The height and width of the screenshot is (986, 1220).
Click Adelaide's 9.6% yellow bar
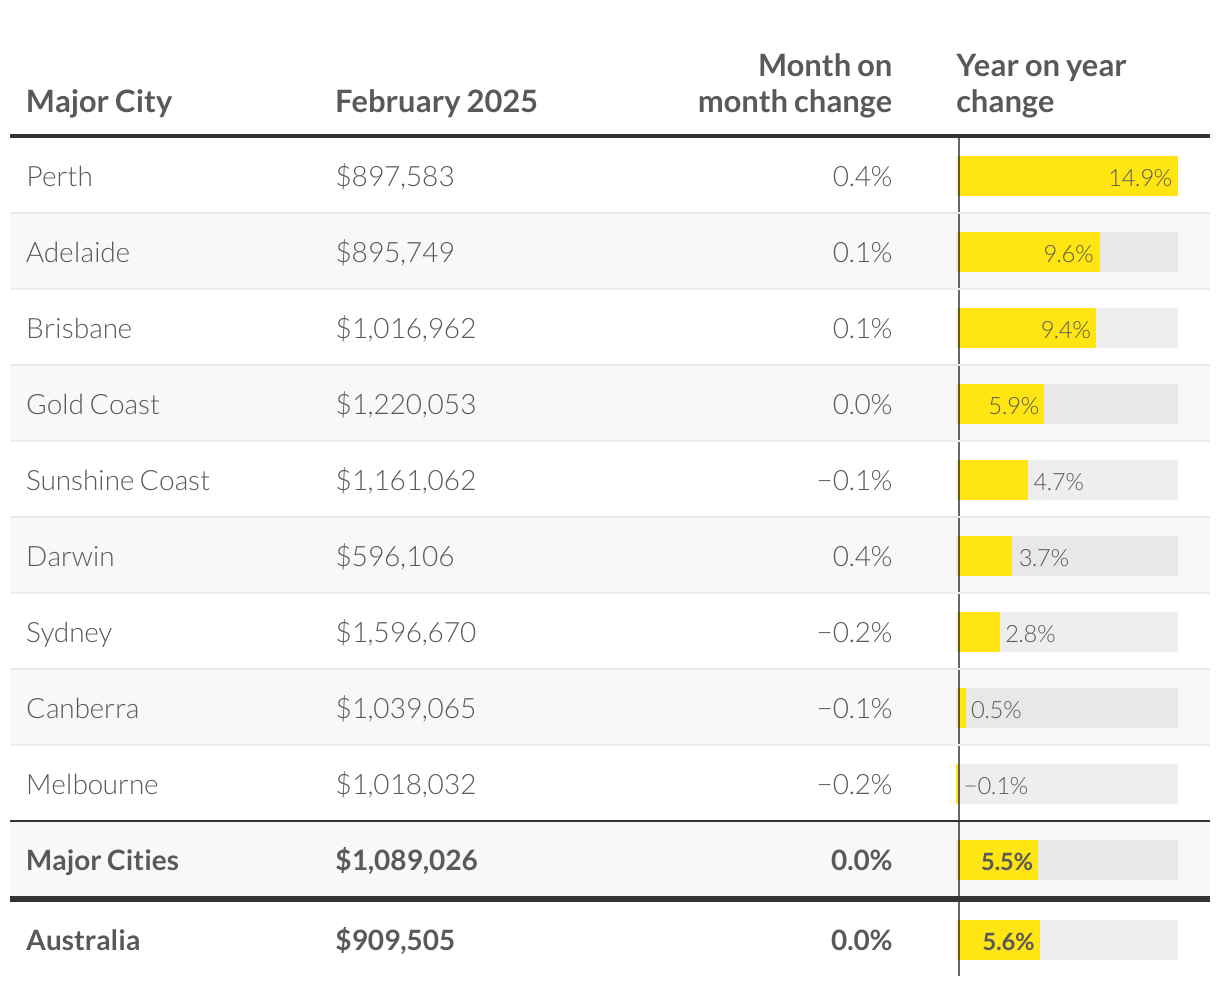point(1029,252)
